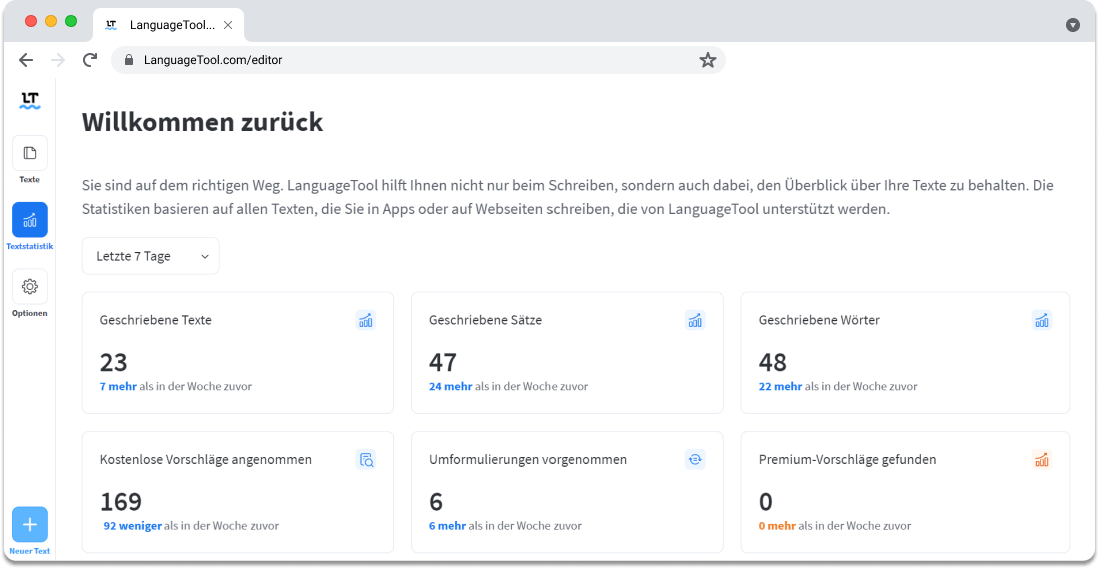The width and height of the screenshot is (1099, 569).
Task: Click the Texte sidebar label
Action: coord(29,179)
